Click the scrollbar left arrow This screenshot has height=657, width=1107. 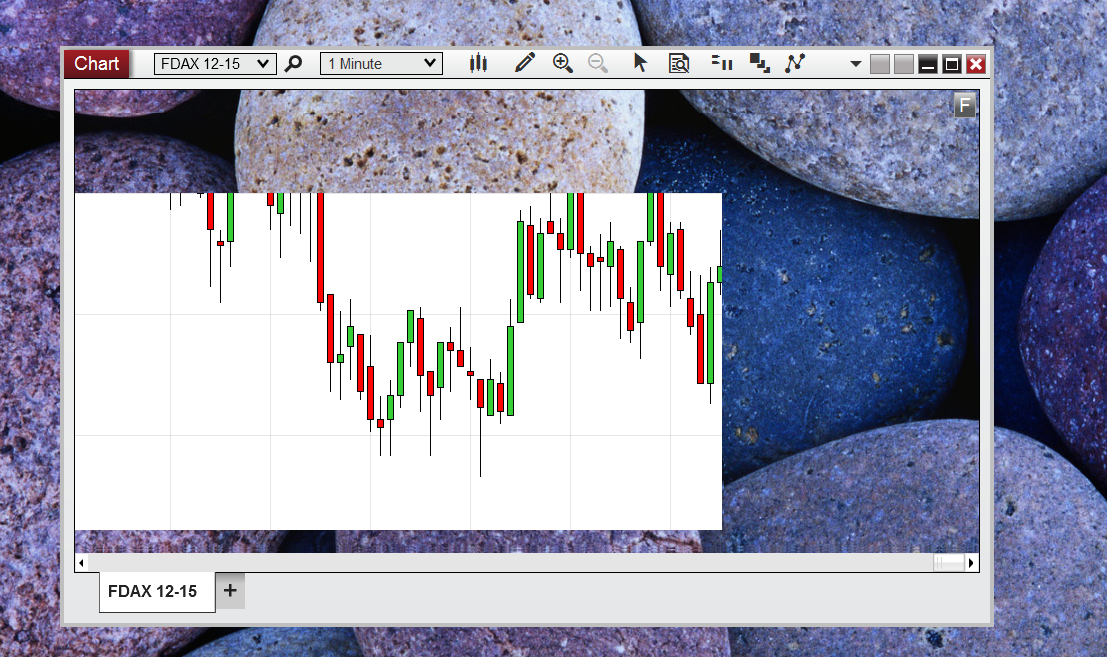(82, 562)
